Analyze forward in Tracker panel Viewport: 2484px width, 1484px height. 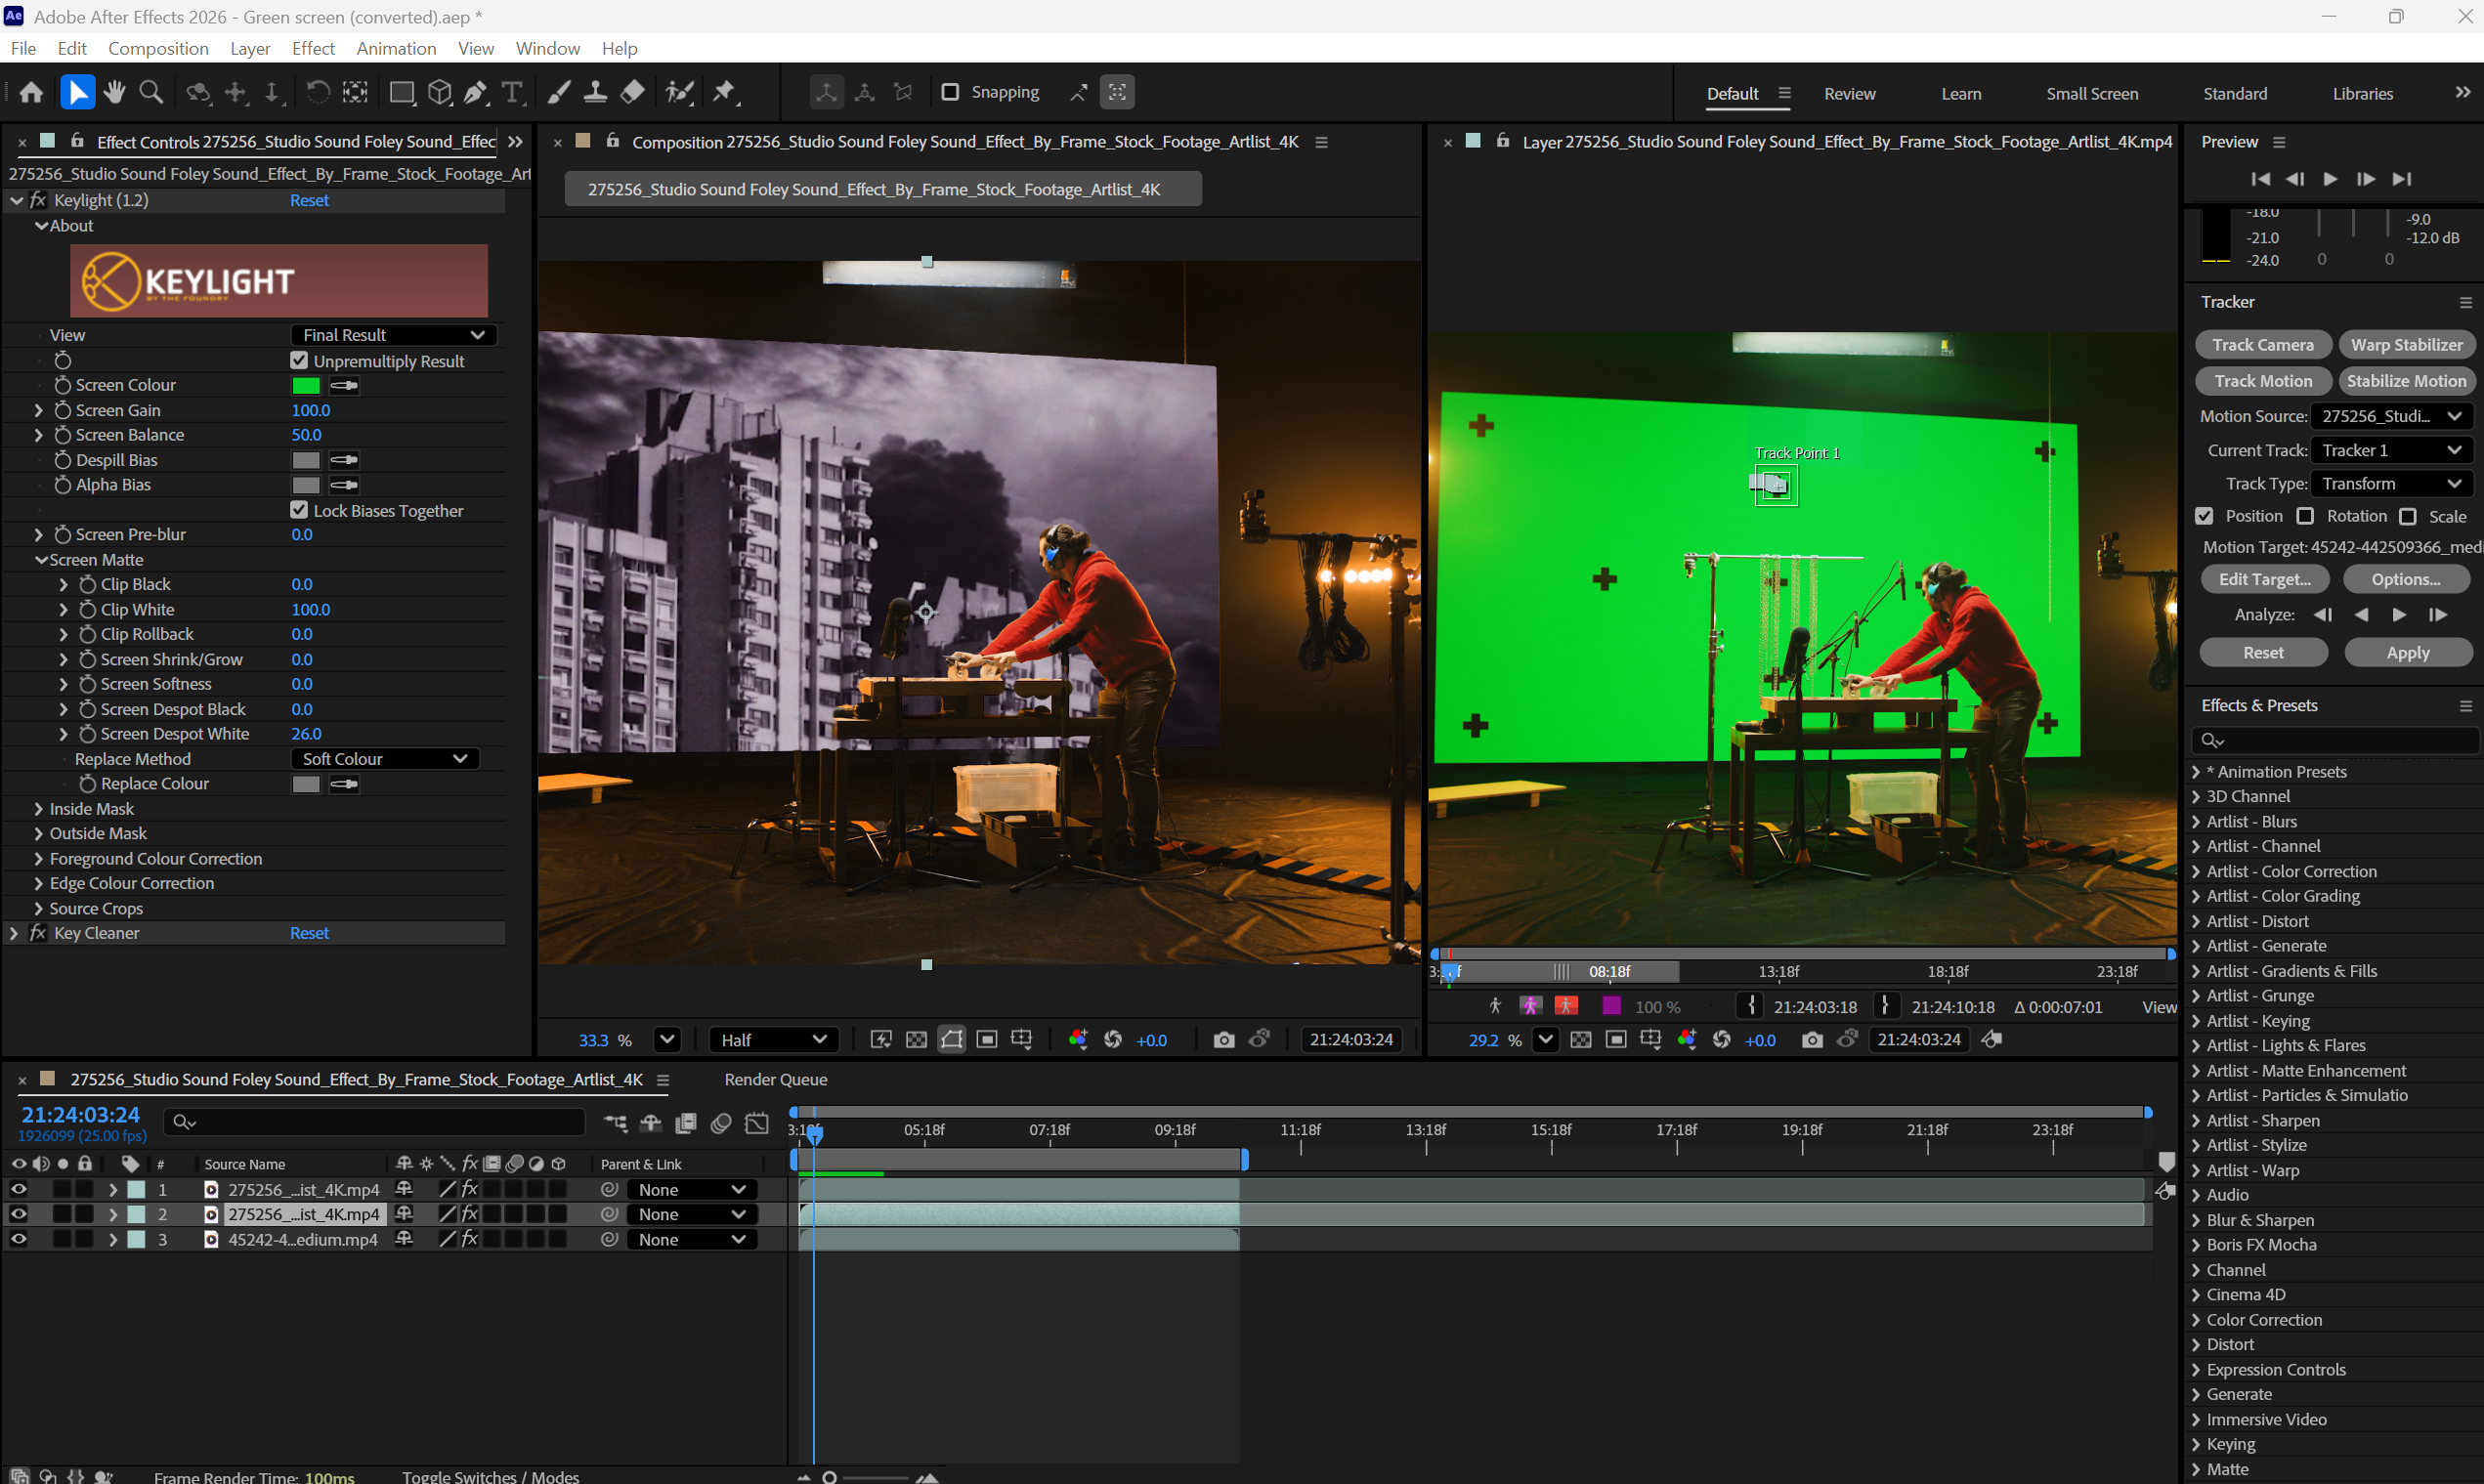[x=2399, y=614]
